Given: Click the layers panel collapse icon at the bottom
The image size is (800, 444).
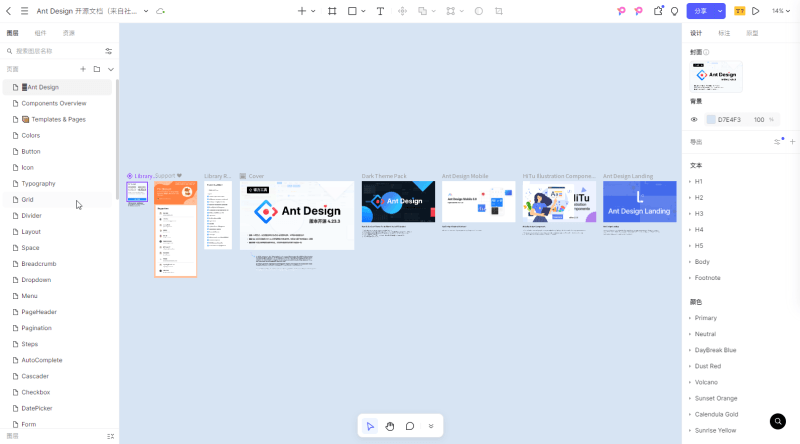Looking at the screenshot, I should coord(111,436).
